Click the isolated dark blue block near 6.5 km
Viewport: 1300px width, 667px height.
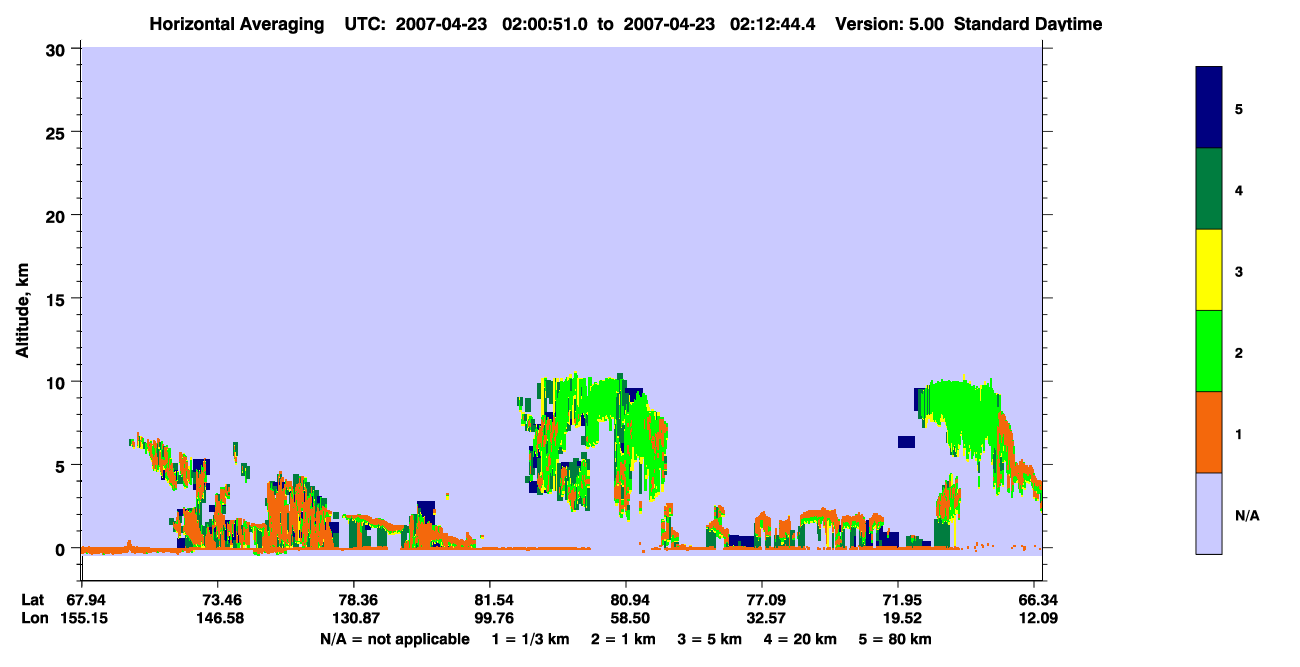point(906,441)
